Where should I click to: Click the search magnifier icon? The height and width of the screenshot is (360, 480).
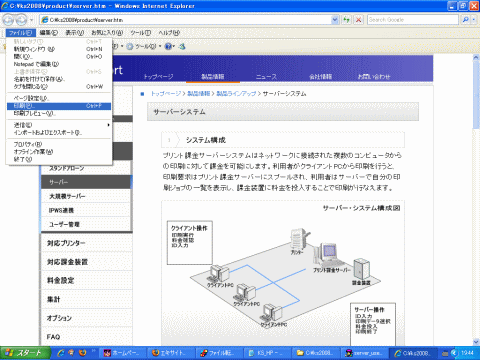[465, 20]
